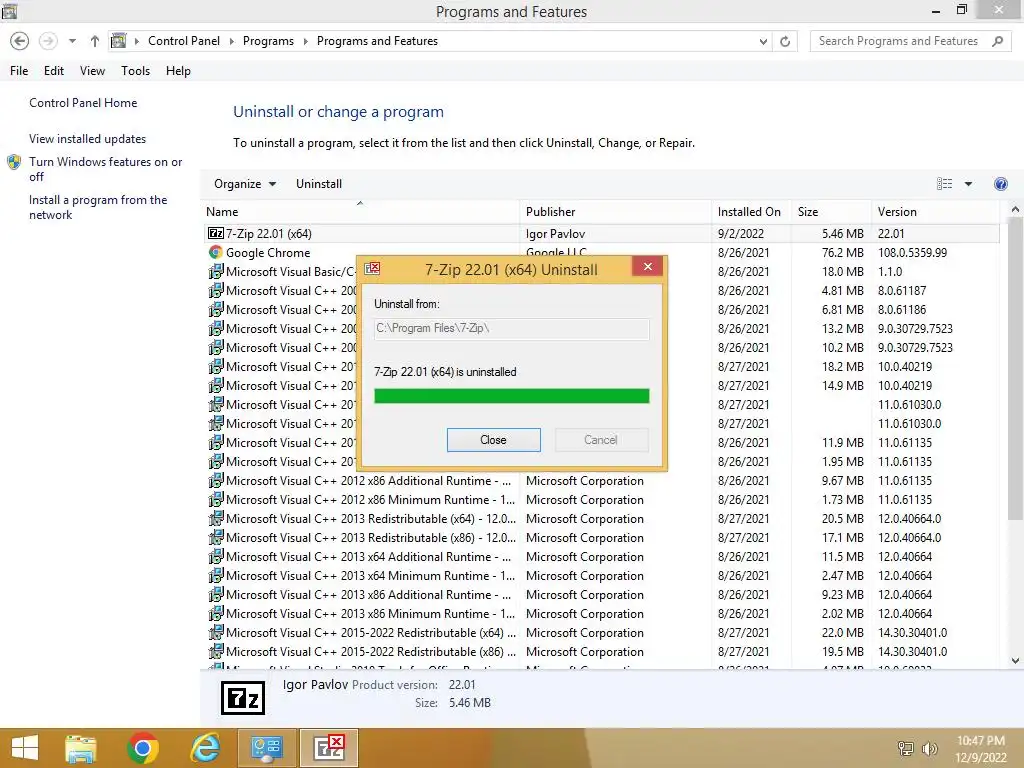Select the 7-Zip 22.01 (x64) row
Image resolution: width=1024 pixels, height=768 pixels.
601,233
